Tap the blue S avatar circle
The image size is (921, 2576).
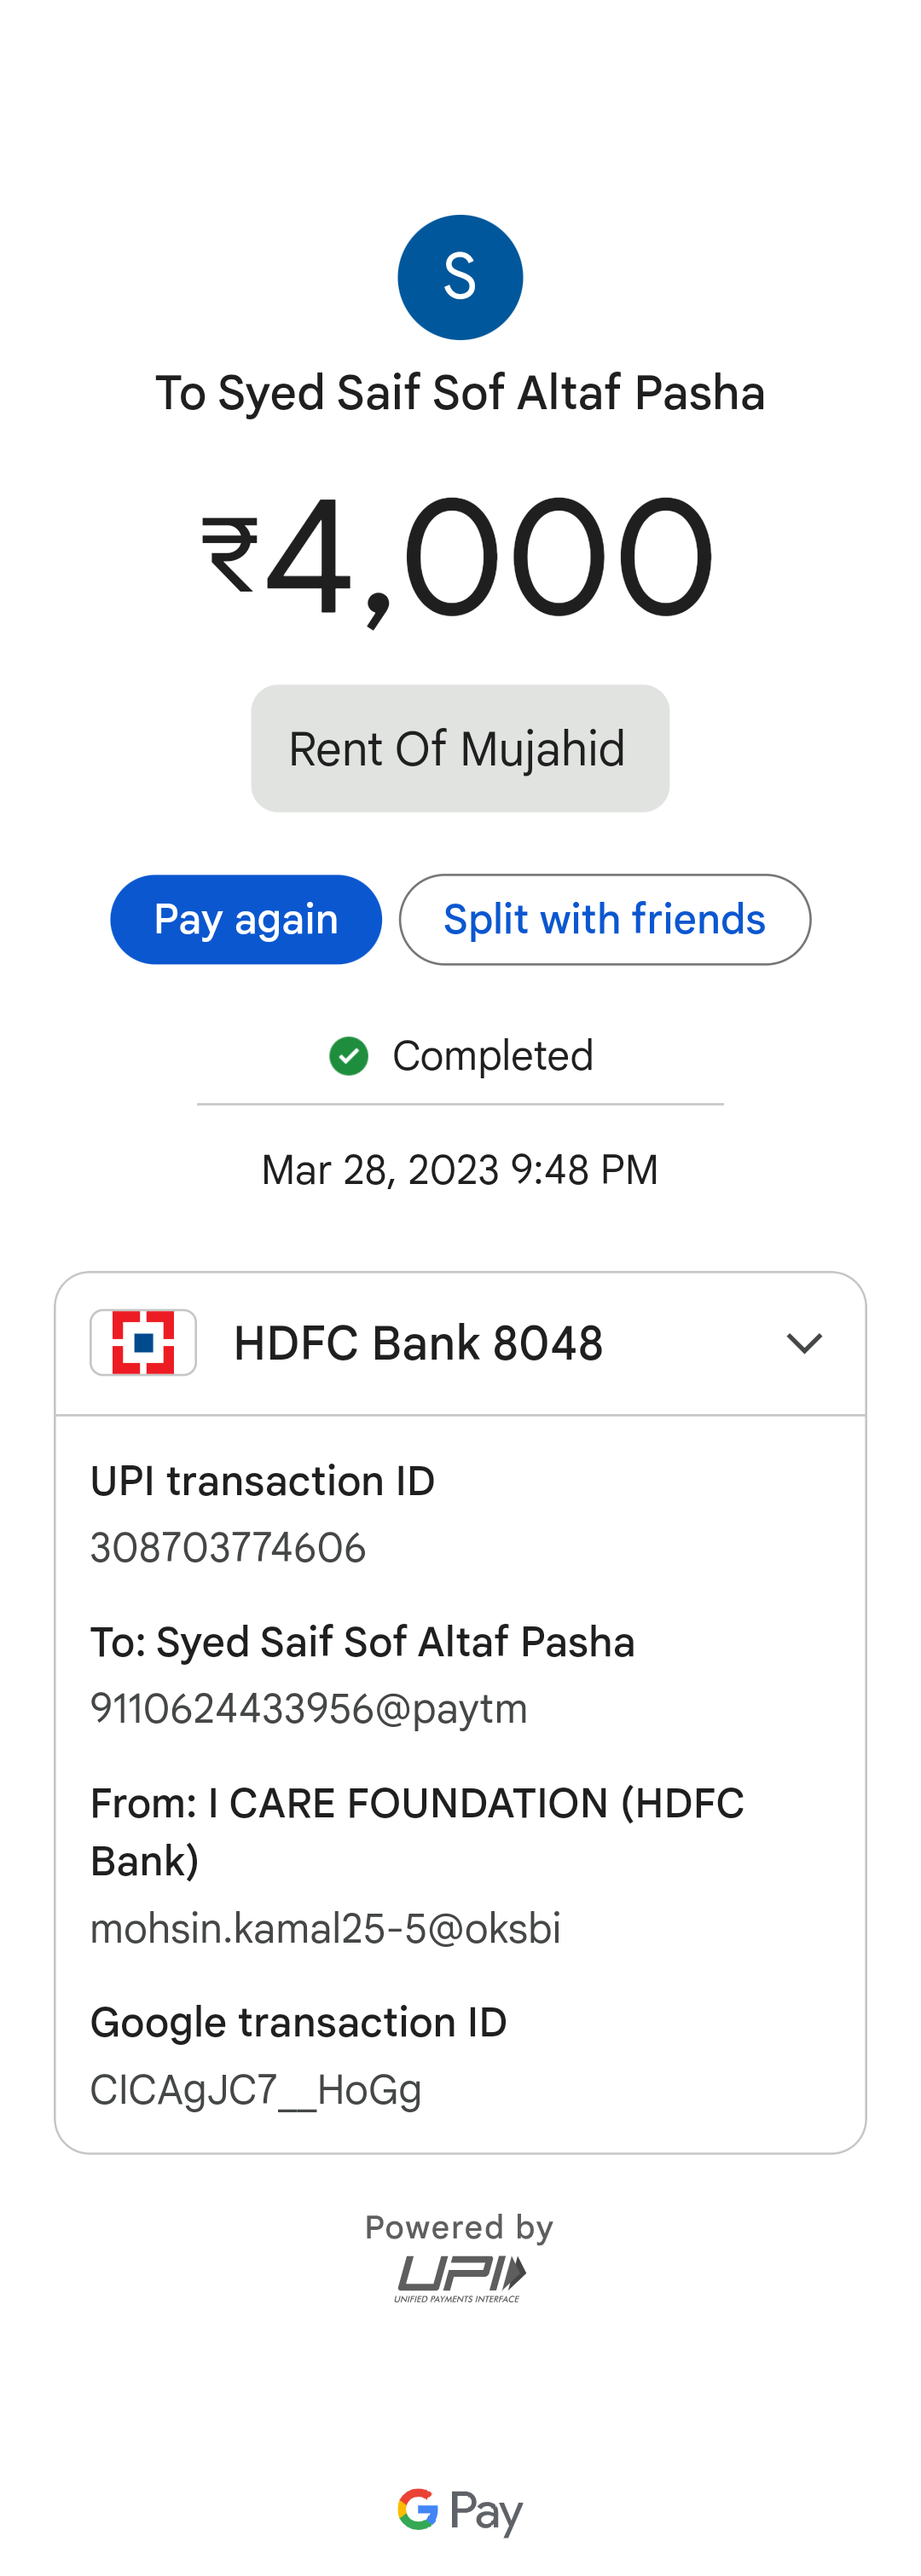(460, 277)
